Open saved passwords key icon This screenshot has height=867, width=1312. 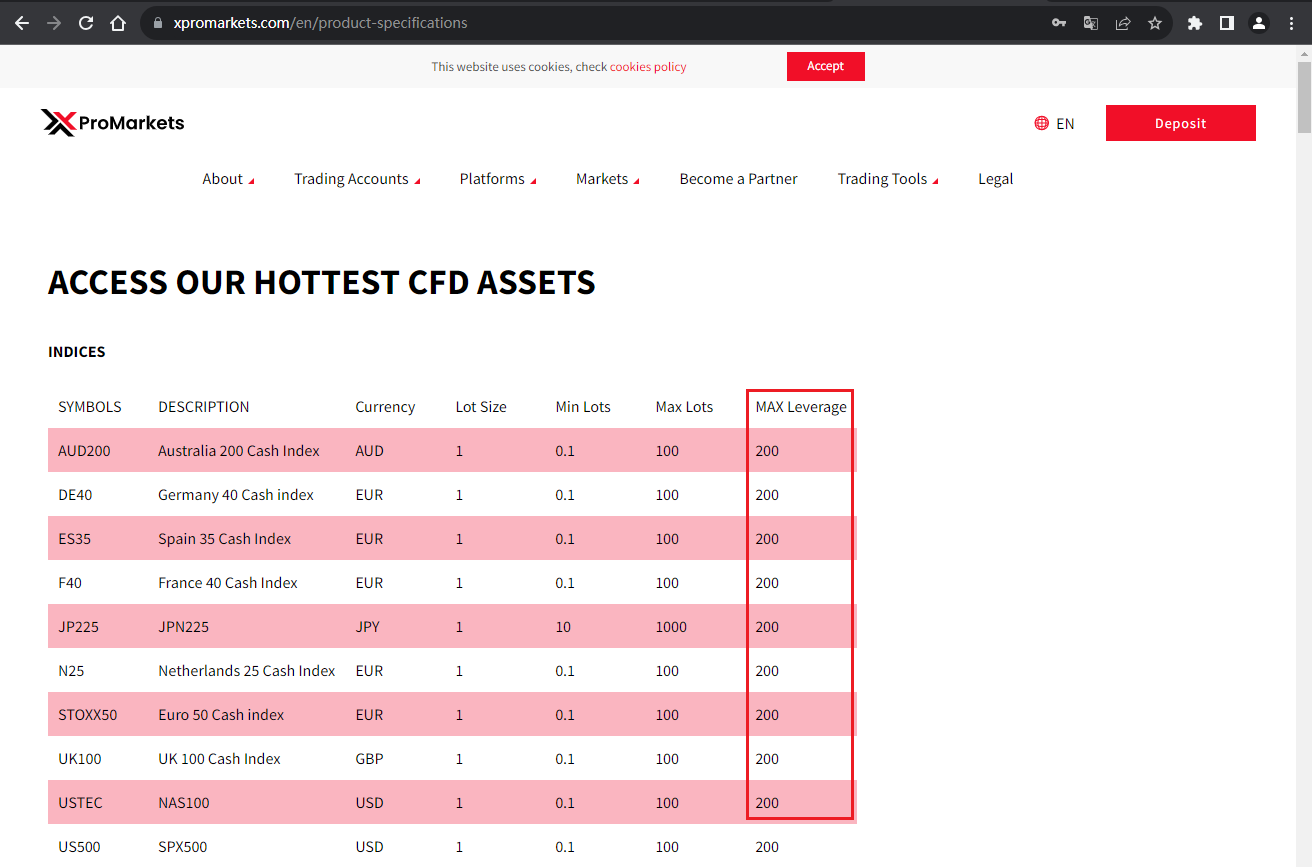pos(1059,23)
